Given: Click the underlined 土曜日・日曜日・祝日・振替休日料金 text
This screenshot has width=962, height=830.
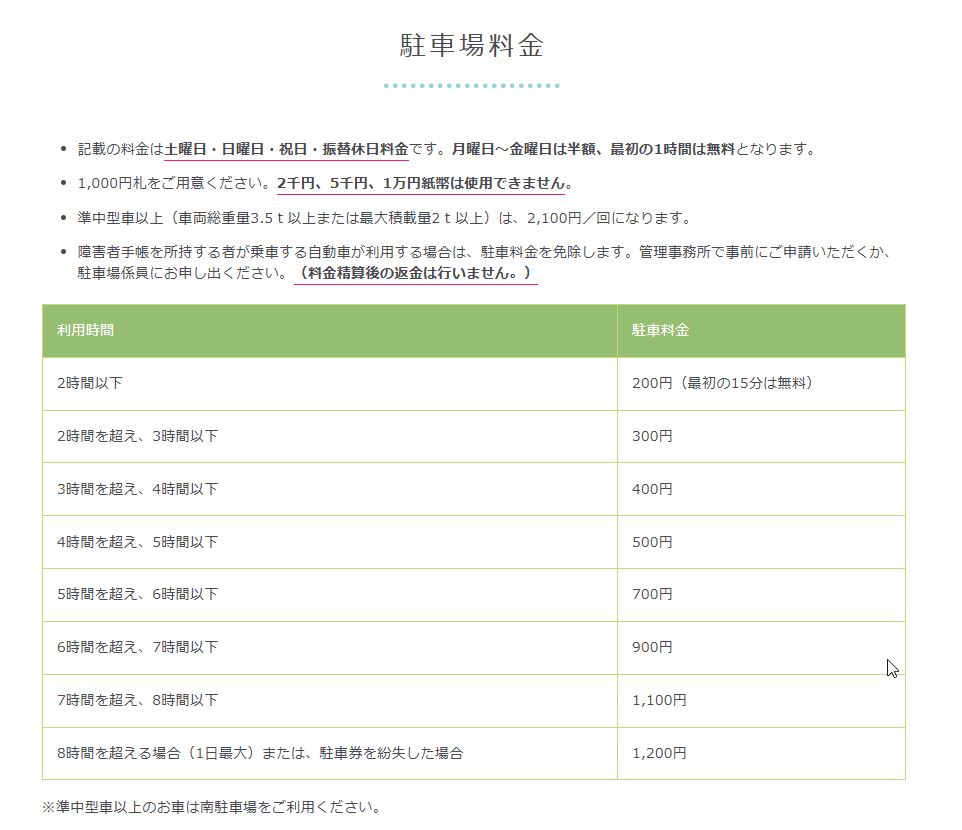Looking at the screenshot, I should tap(286, 149).
